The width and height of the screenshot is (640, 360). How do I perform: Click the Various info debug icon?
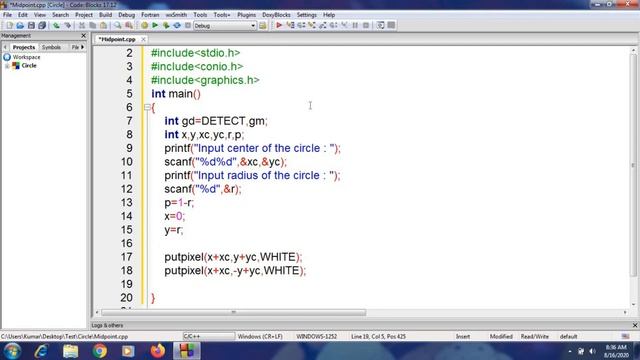[x=391, y=25]
